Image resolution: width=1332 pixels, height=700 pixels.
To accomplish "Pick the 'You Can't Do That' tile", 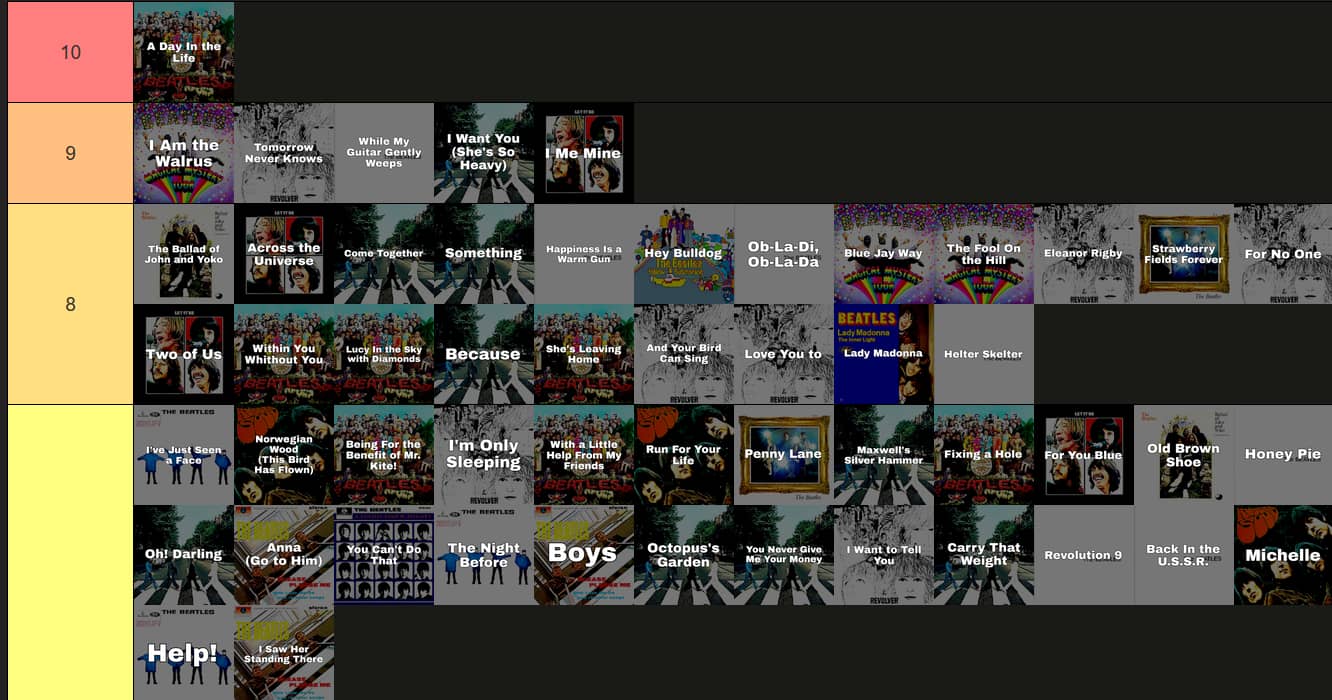I will (x=384, y=555).
